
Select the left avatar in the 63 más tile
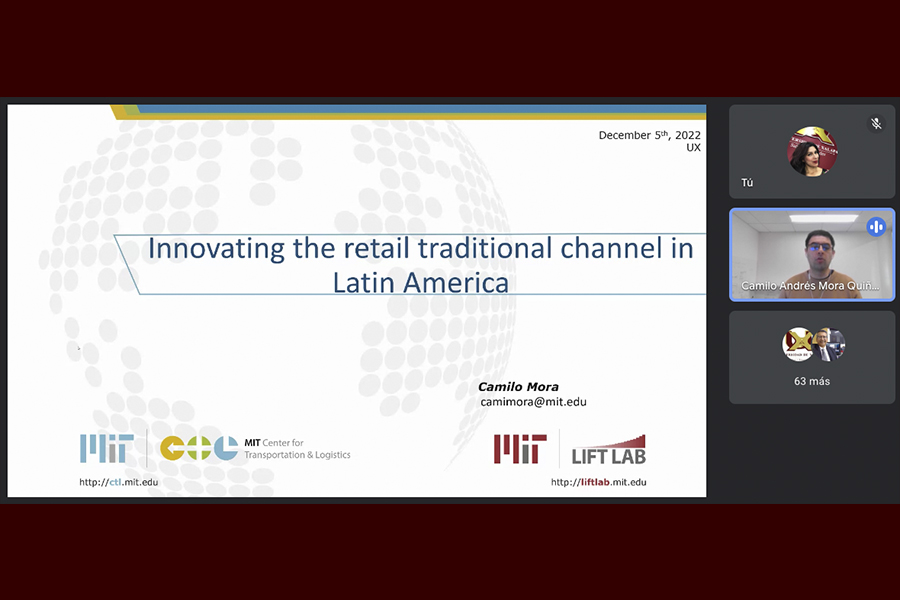click(x=798, y=345)
